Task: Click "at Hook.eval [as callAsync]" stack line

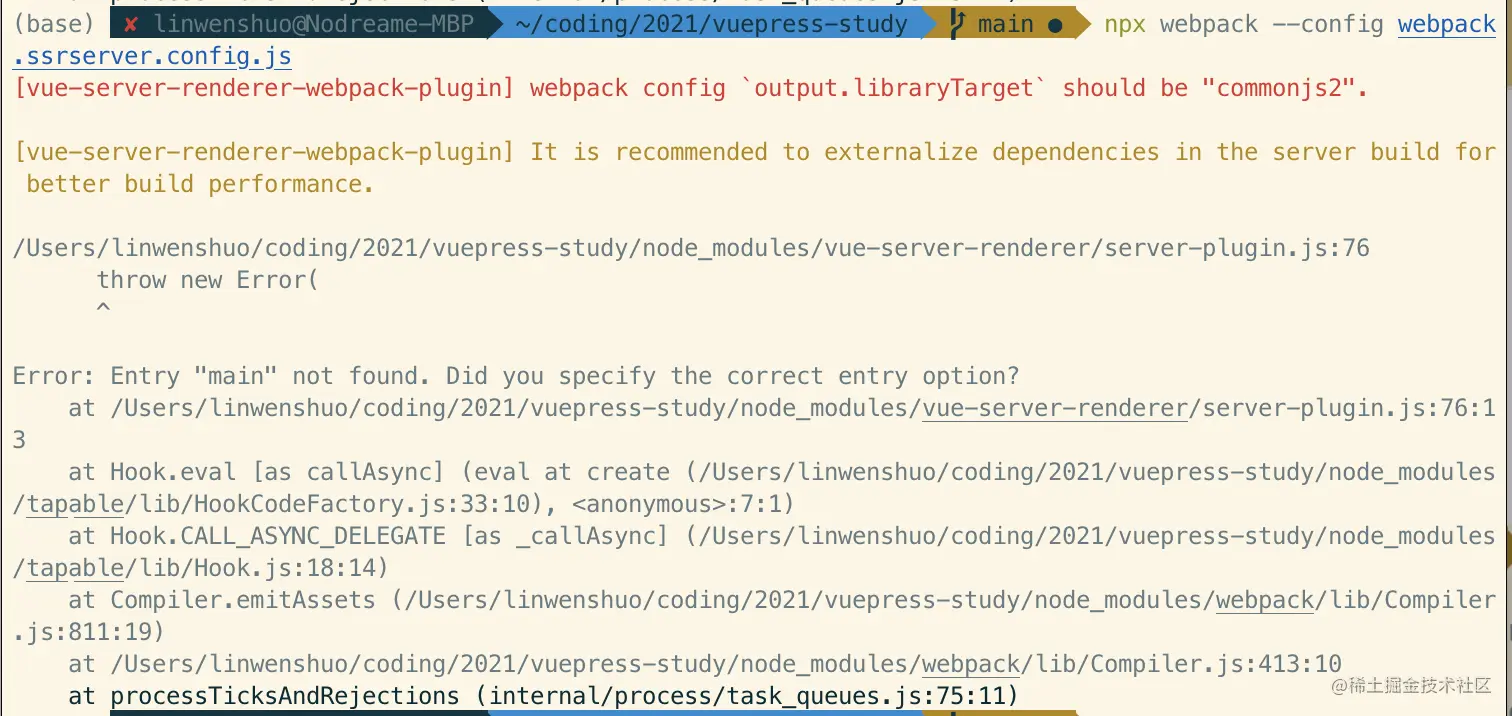Action: click(782, 472)
